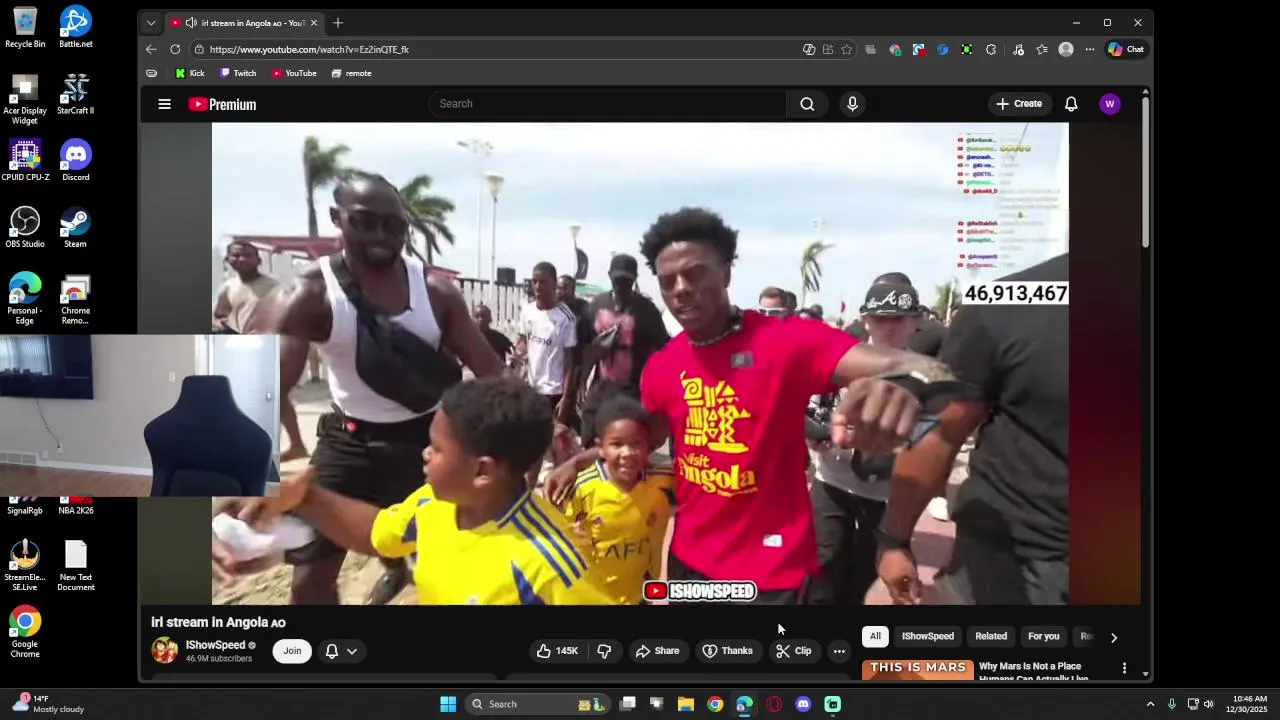
Task: Open Discord from taskbar
Action: [803, 704]
